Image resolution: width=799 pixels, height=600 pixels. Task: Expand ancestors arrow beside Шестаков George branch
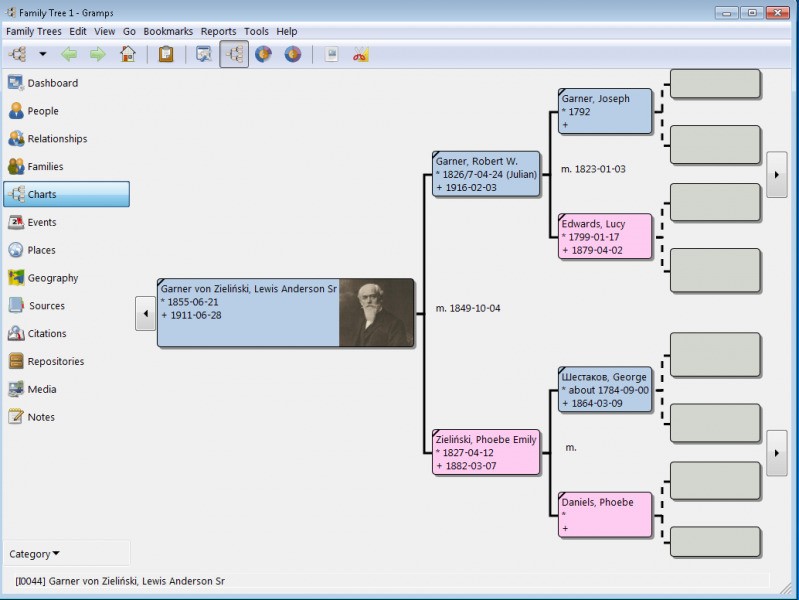click(777, 453)
